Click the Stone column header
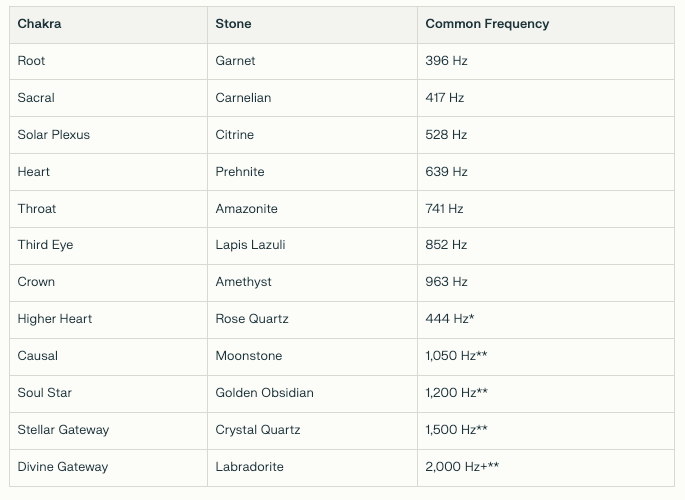Image resolution: width=685 pixels, height=500 pixels. pyautogui.click(x=234, y=24)
